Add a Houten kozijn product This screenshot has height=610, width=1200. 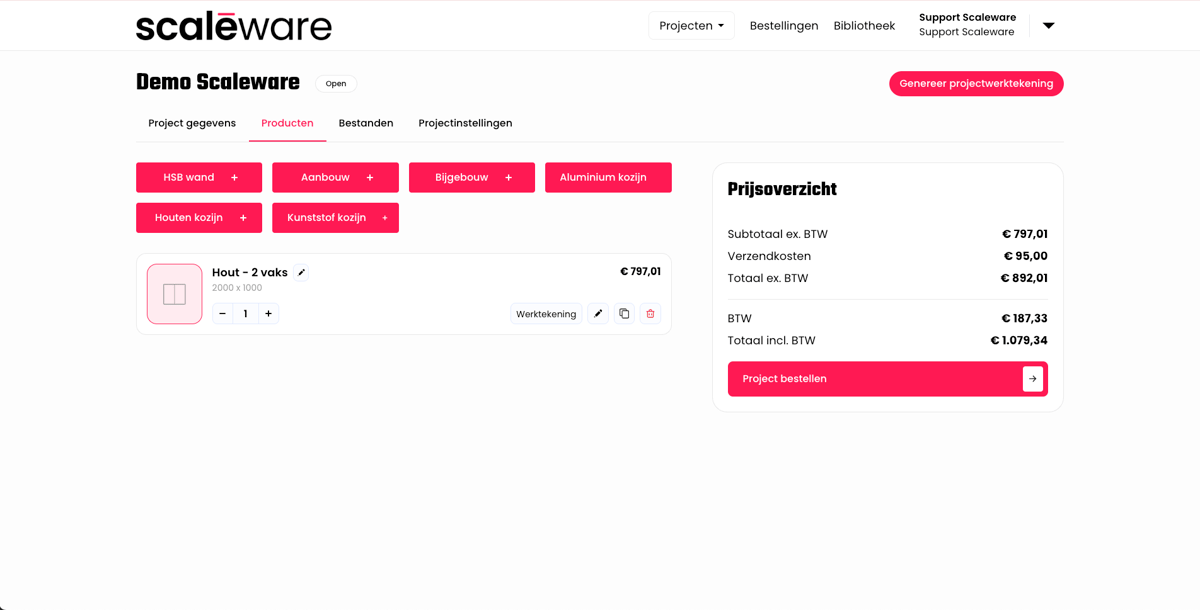click(199, 218)
